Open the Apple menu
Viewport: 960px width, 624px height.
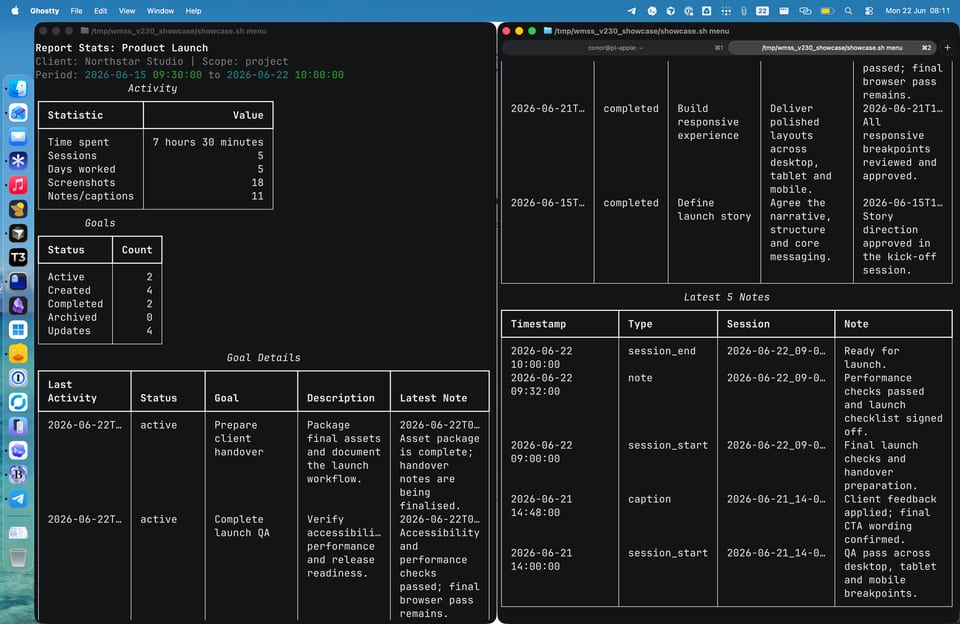click(15, 10)
